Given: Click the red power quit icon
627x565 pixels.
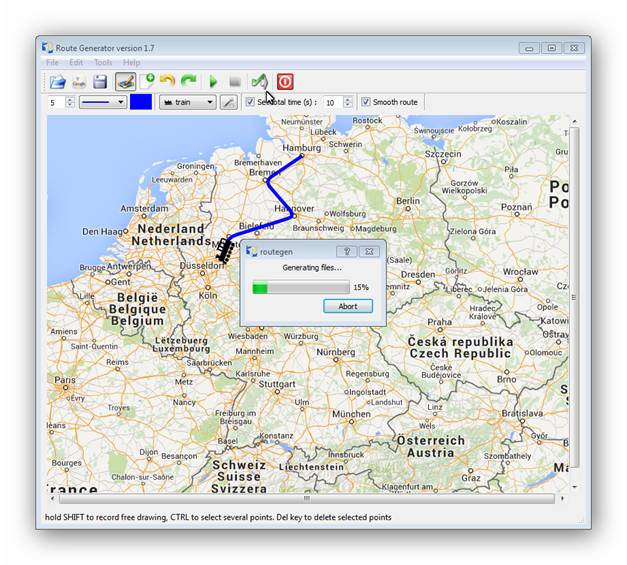Looking at the screenshot, I should (285, 82).
